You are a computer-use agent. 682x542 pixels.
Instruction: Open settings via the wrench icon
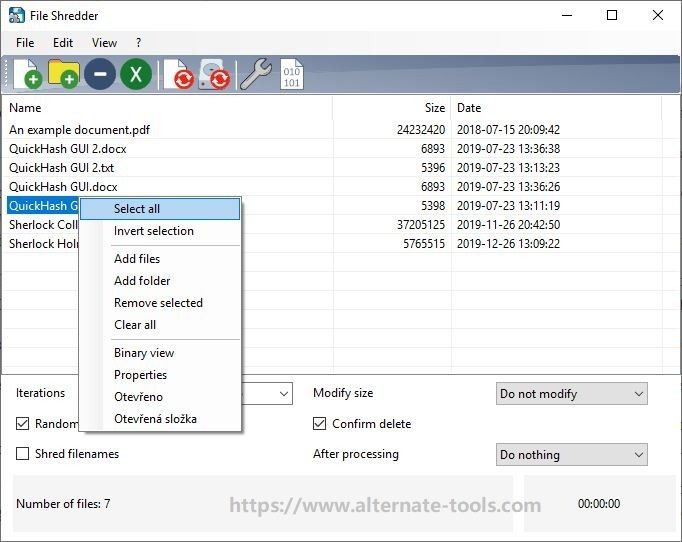click(256, 74)
